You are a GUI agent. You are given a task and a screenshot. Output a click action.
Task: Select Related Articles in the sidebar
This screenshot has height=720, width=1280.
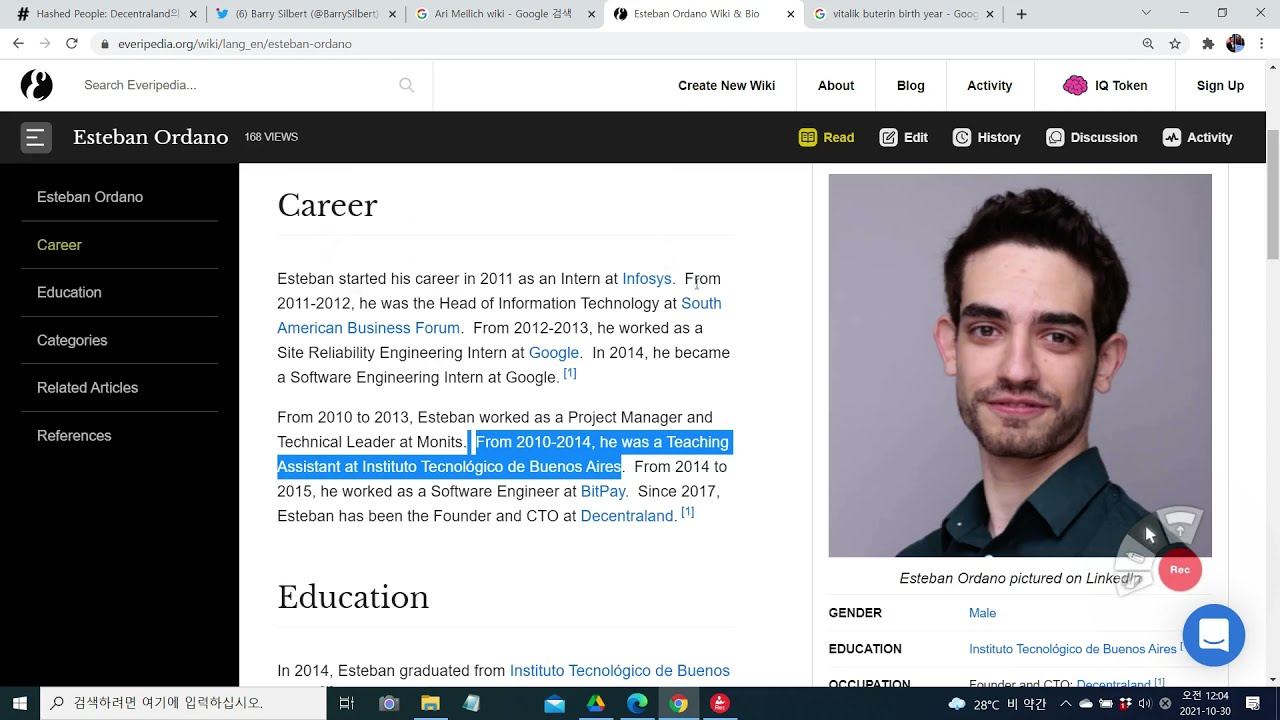click(x=87, y=388)
